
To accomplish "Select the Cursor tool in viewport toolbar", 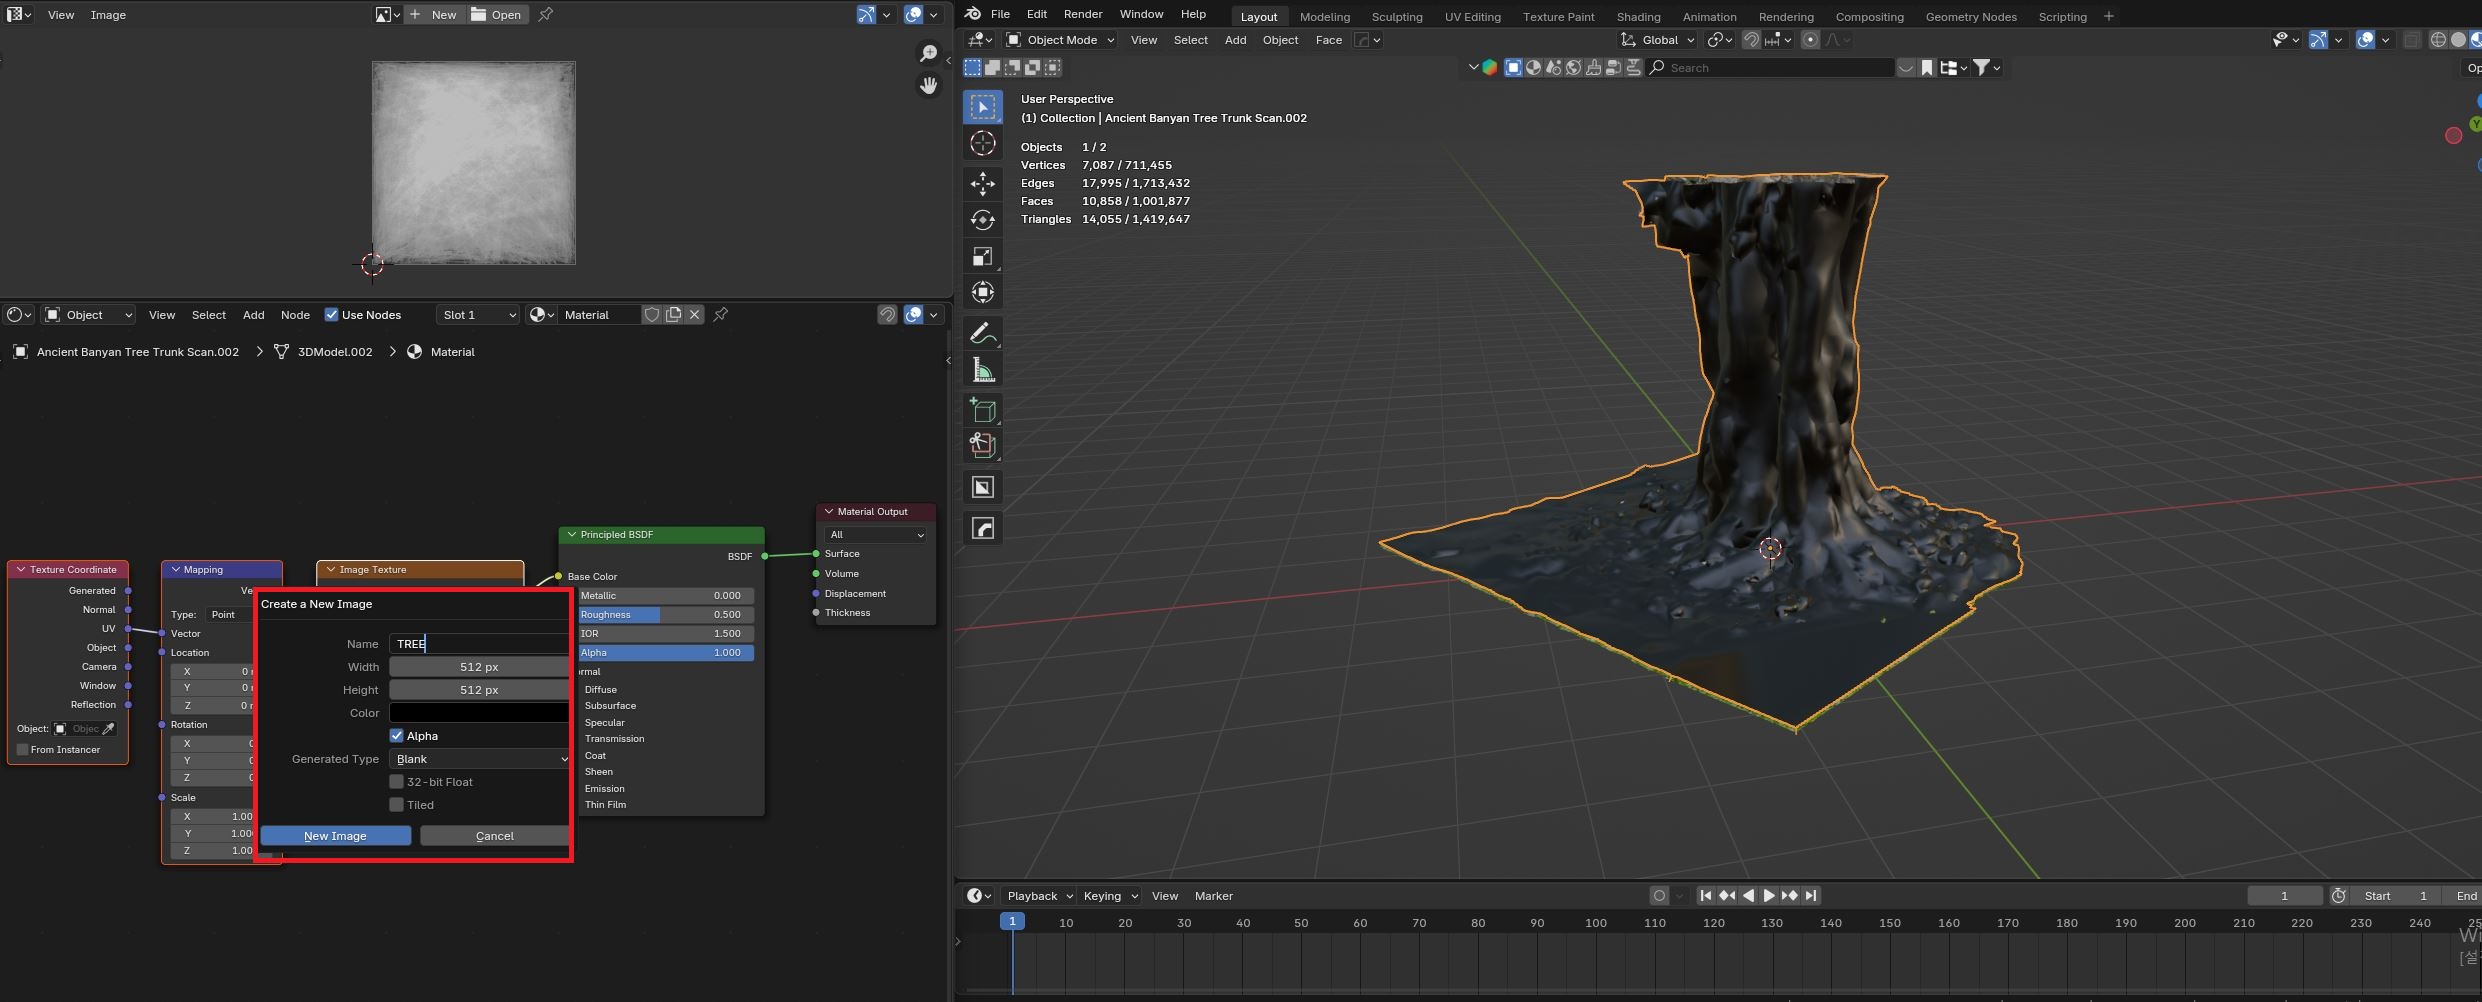I will click(982, 144).
